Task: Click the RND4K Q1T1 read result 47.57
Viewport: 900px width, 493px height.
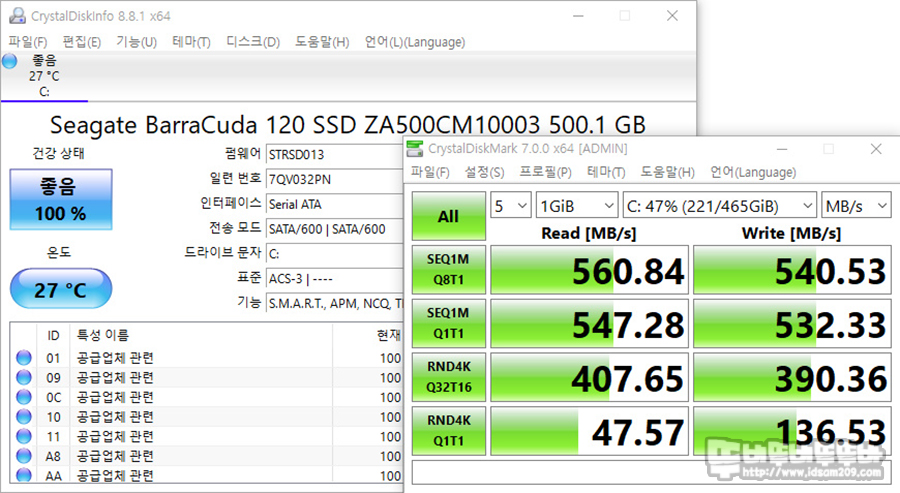Action: coord(589,431)
